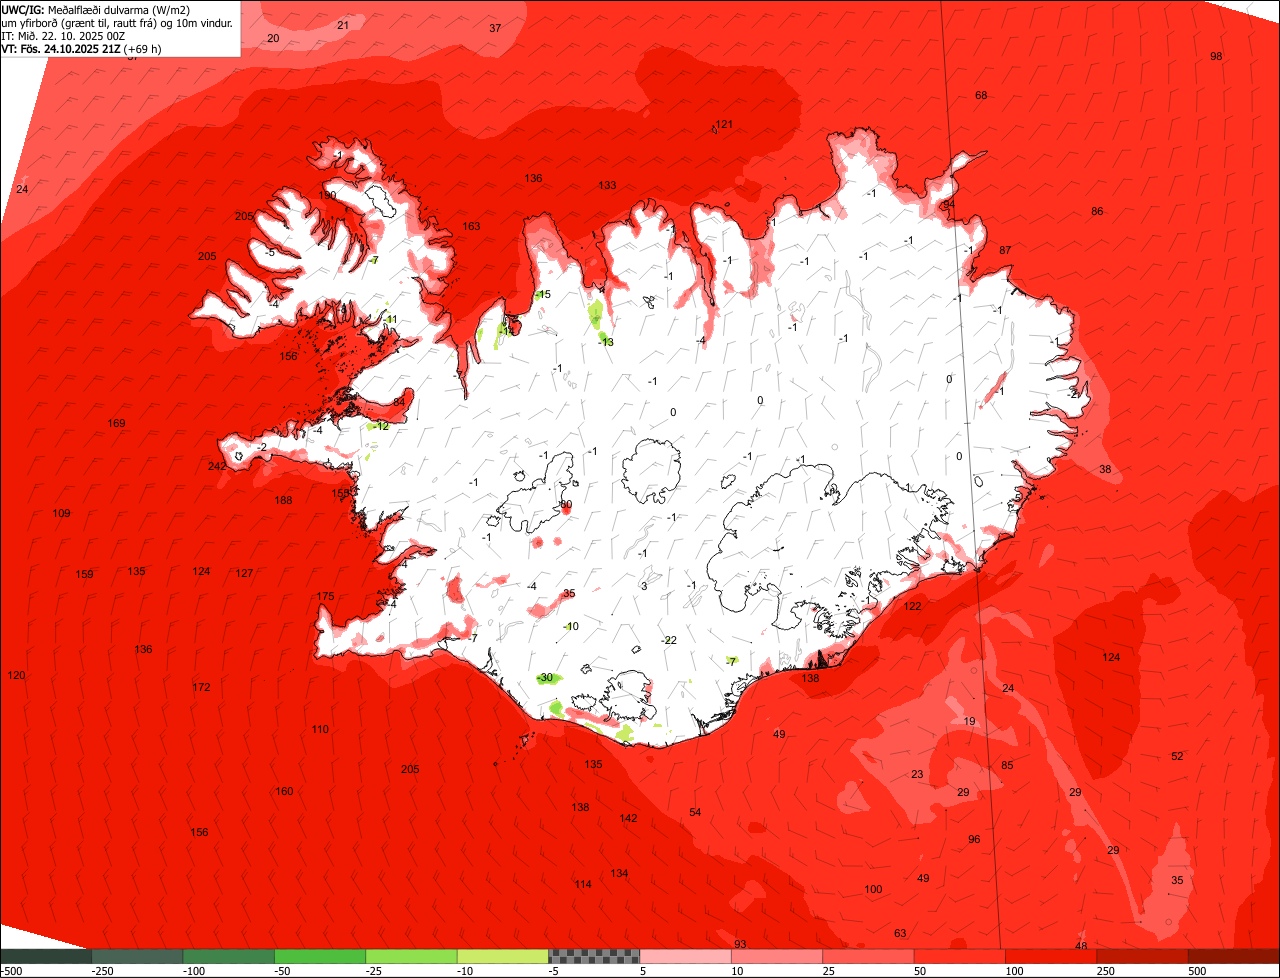Click the map value 85

tap(1007, 766)
